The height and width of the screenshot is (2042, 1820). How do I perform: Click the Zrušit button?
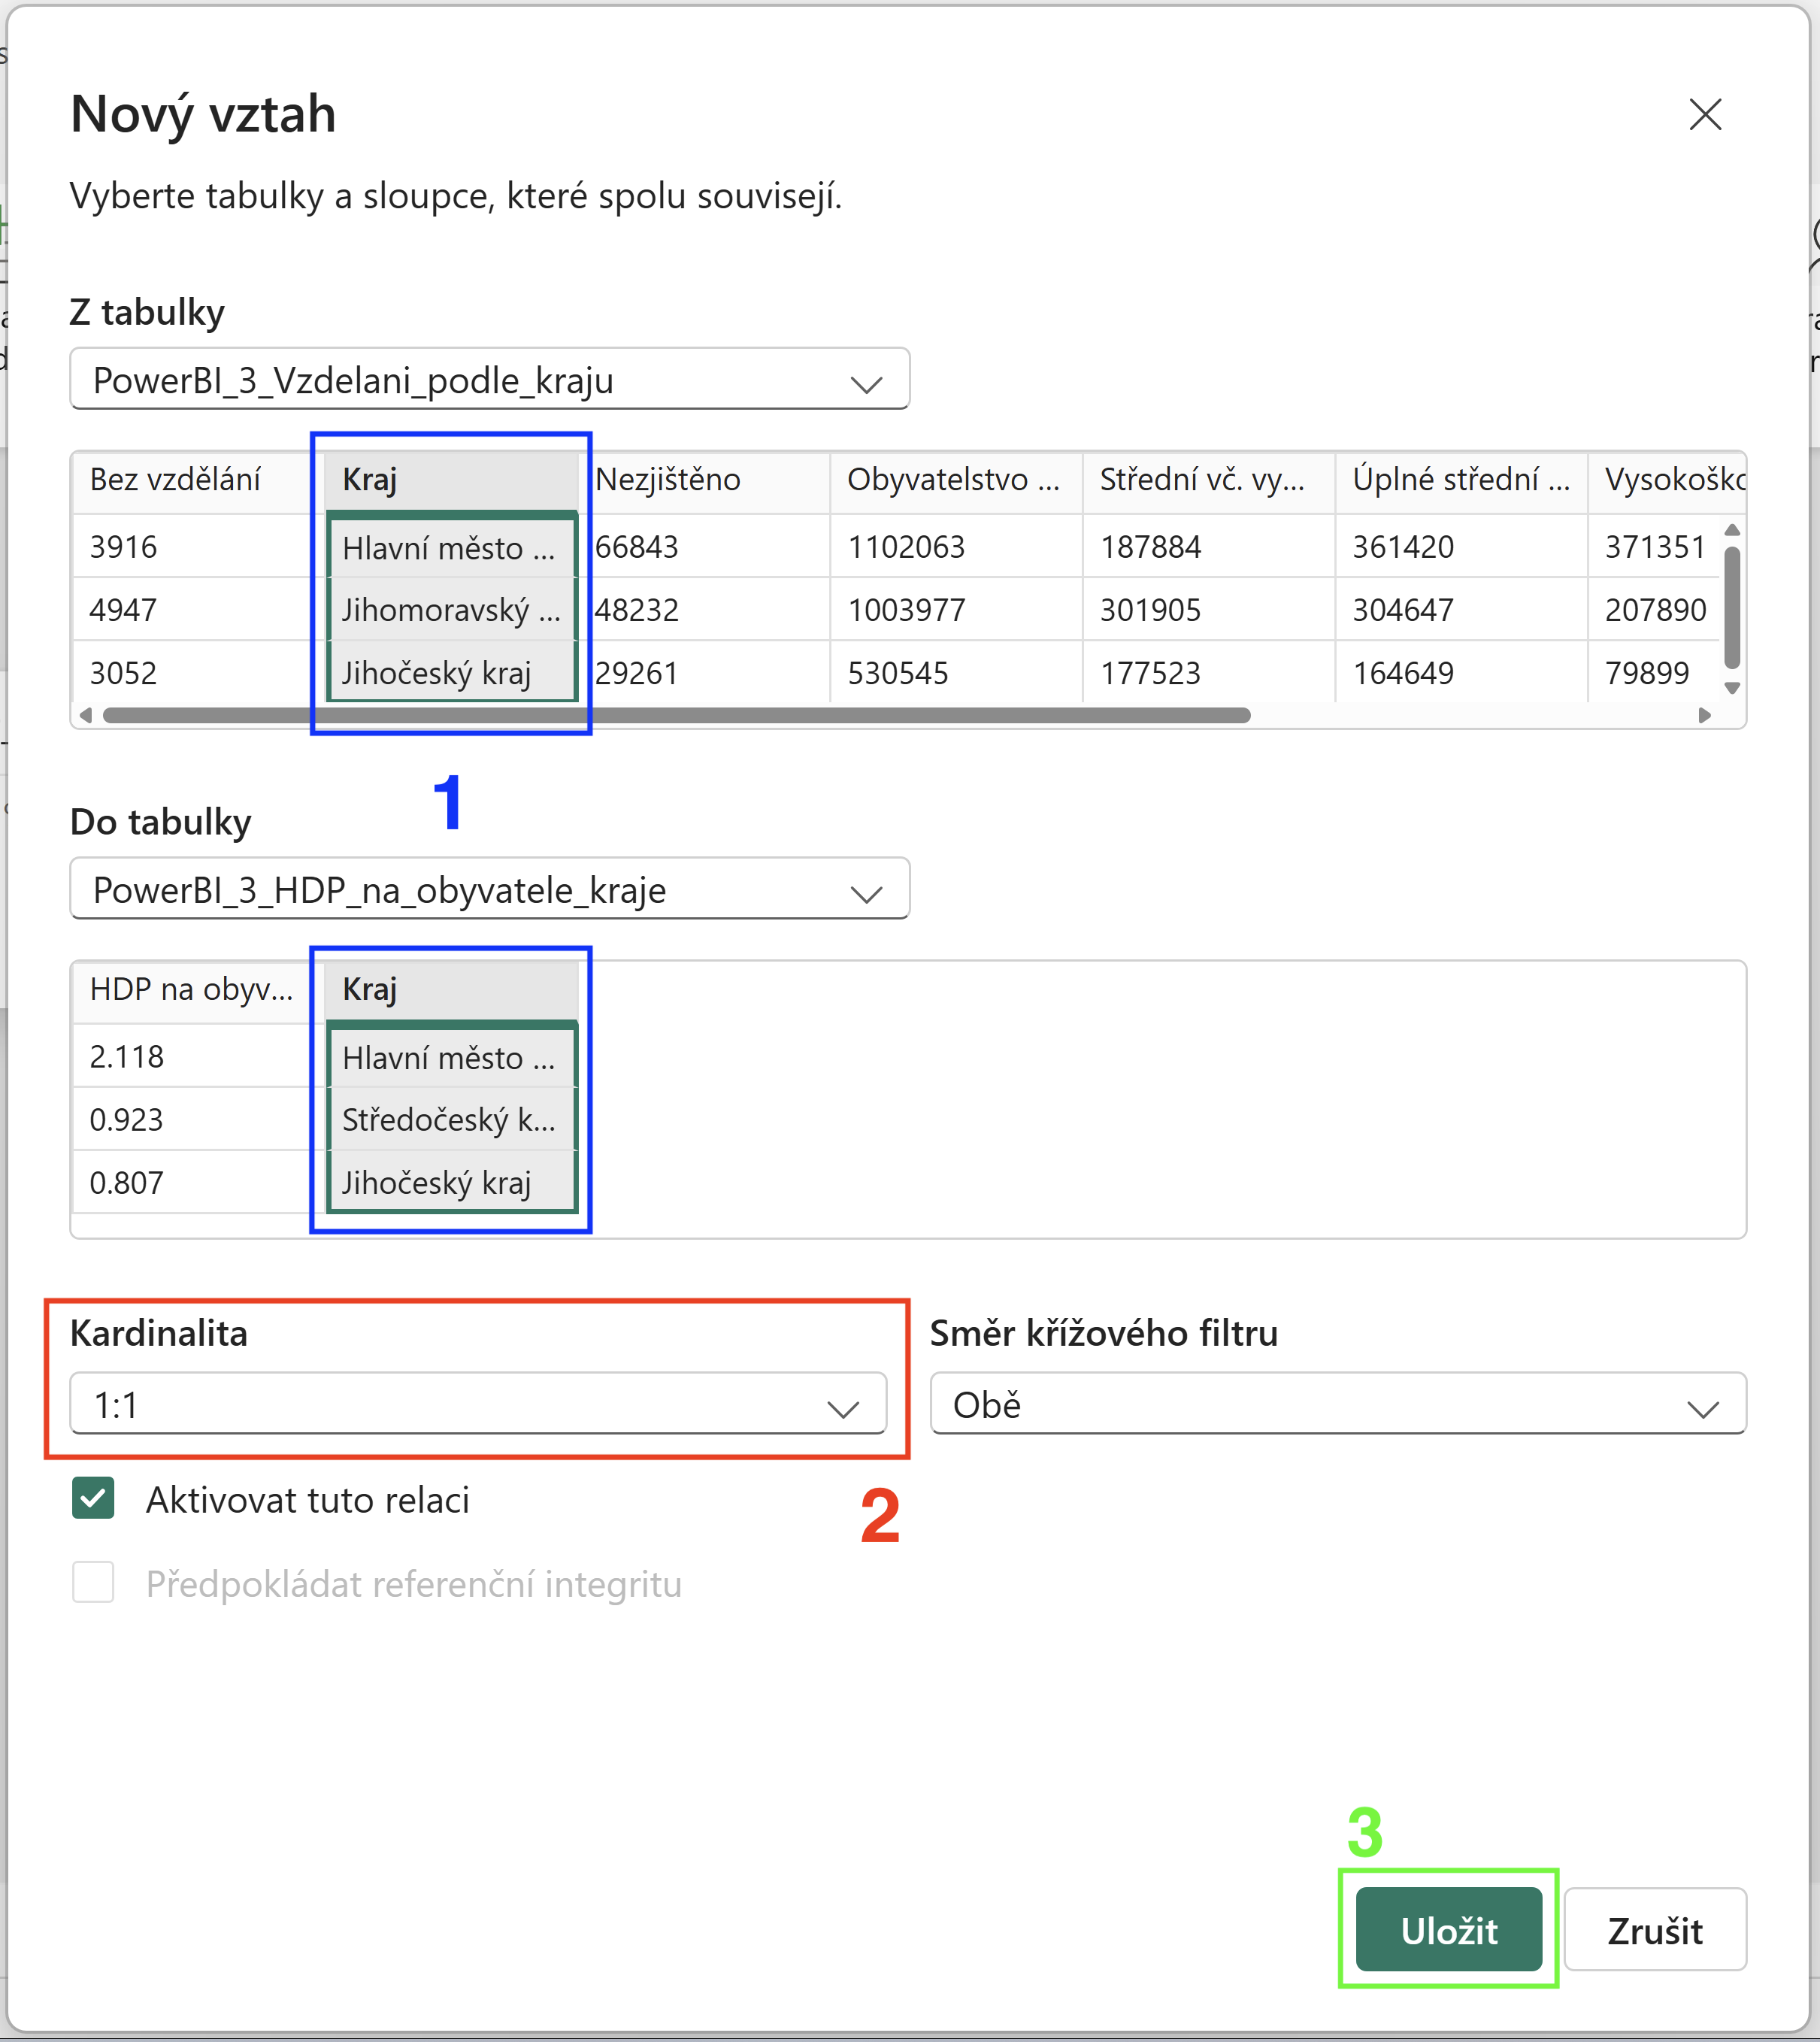(x=1655, y=1930)
